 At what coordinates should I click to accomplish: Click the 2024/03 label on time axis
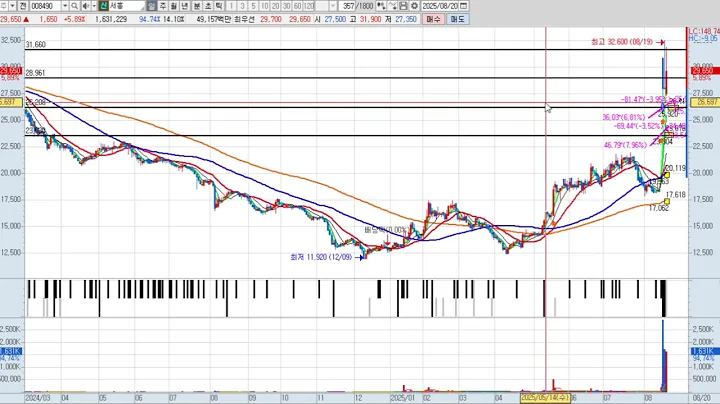(38, 398)
